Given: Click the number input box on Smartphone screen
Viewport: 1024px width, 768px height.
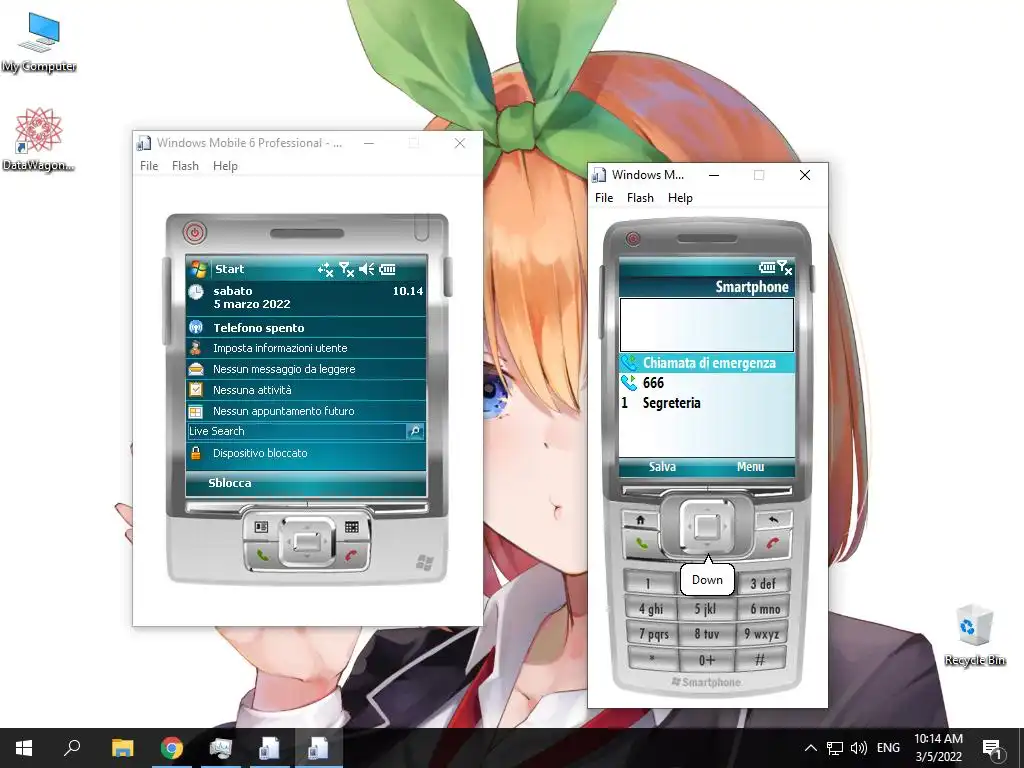Looking at the screenshot, I should pyautogui.click(x=707, y=325).
